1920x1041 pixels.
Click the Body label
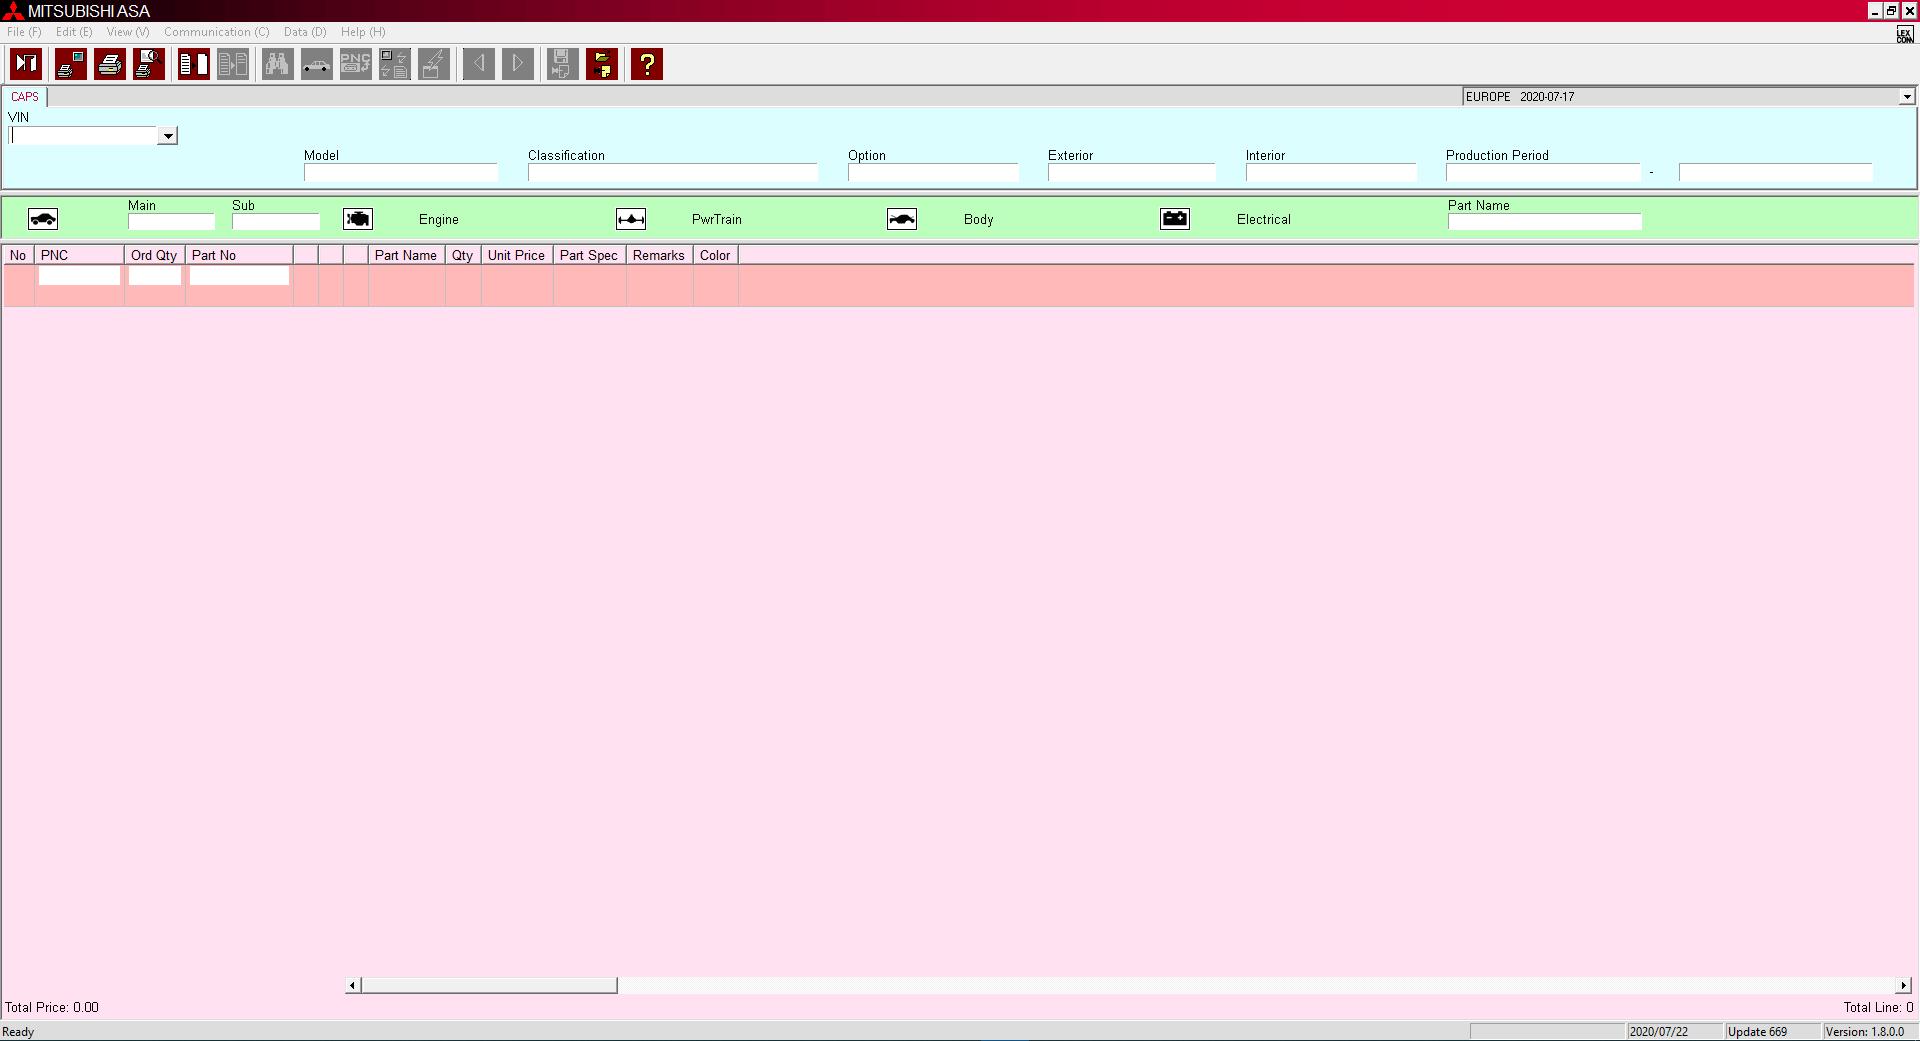click(979, 219)
